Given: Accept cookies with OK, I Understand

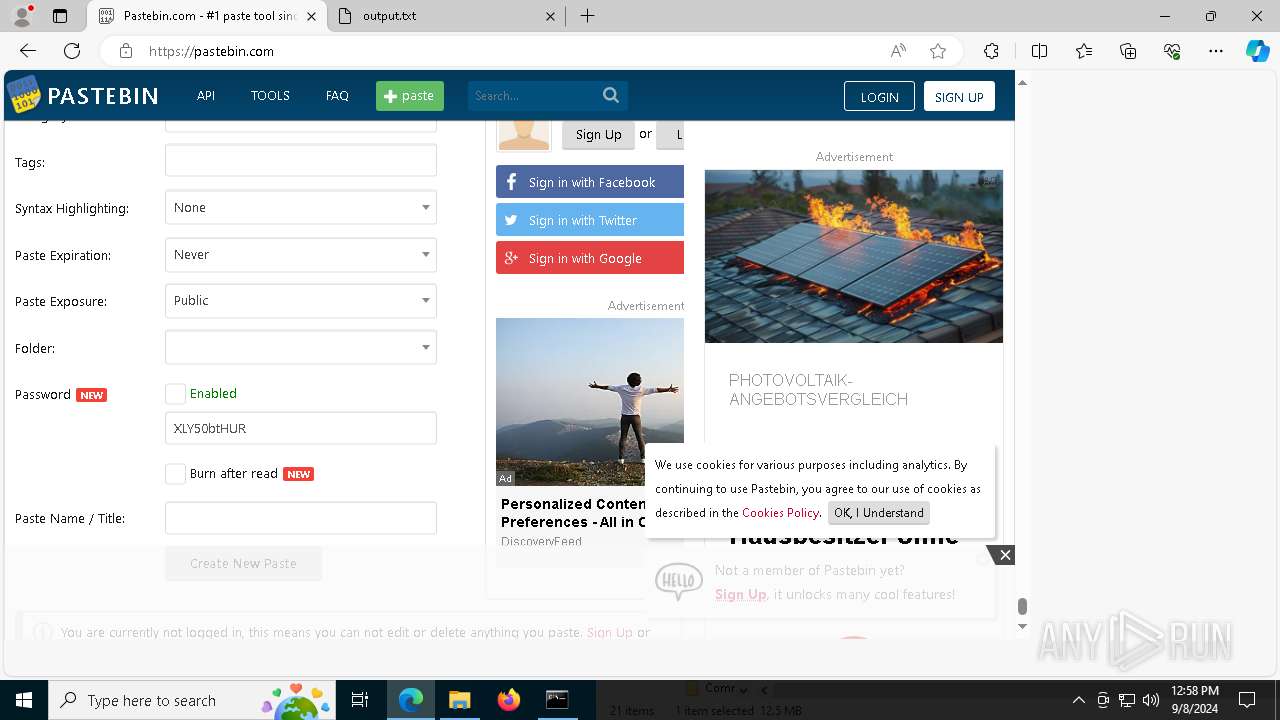Looking at the screenshot, I should coord(879,513).
